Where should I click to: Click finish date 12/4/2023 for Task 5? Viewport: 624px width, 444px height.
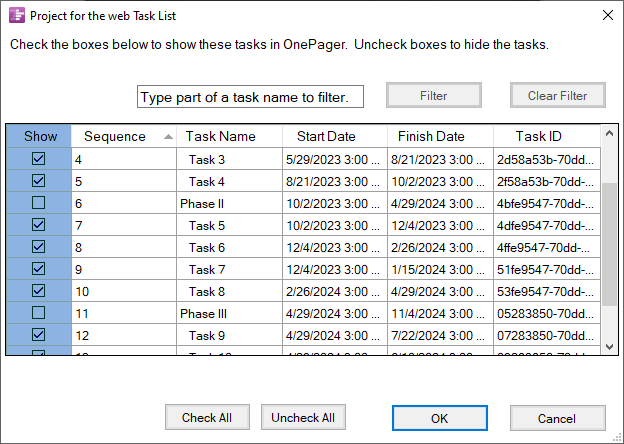tap(440, 226)
